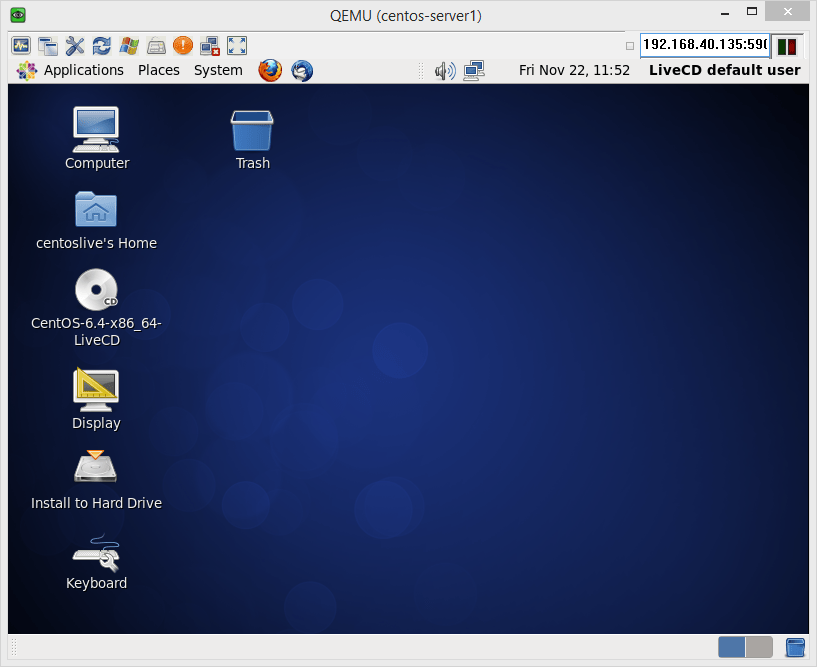This screenshot has width=817, height=667.
Task: Launch Firefox from the top panel
Action: click(x=270, y=70)
